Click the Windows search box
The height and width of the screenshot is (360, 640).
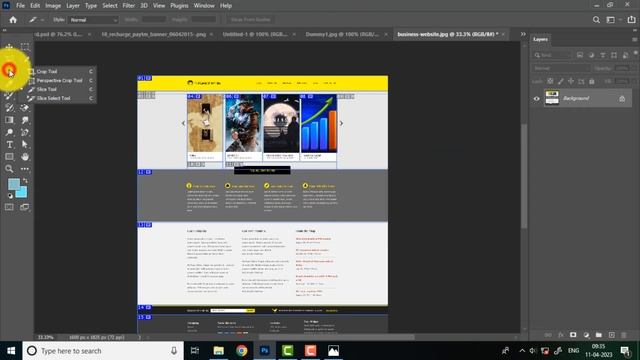click(103, 351)
